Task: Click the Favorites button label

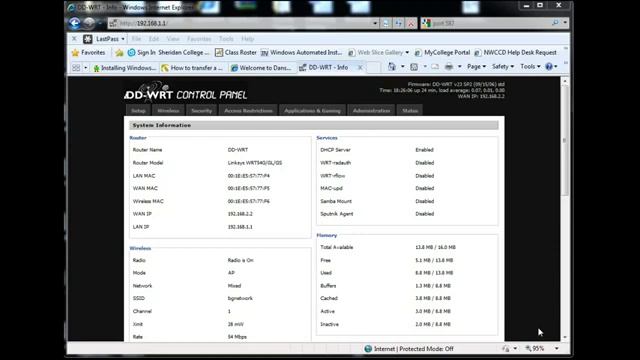Action: tap(93, 53)
